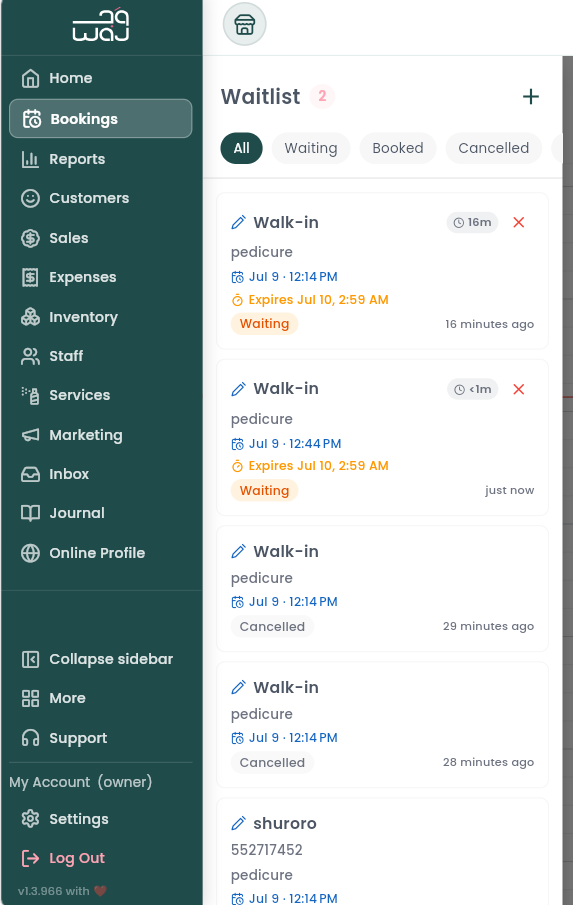Edit shuroro entry using pencil icon
This screenshot has height=905, width=573.
[238, 823]
